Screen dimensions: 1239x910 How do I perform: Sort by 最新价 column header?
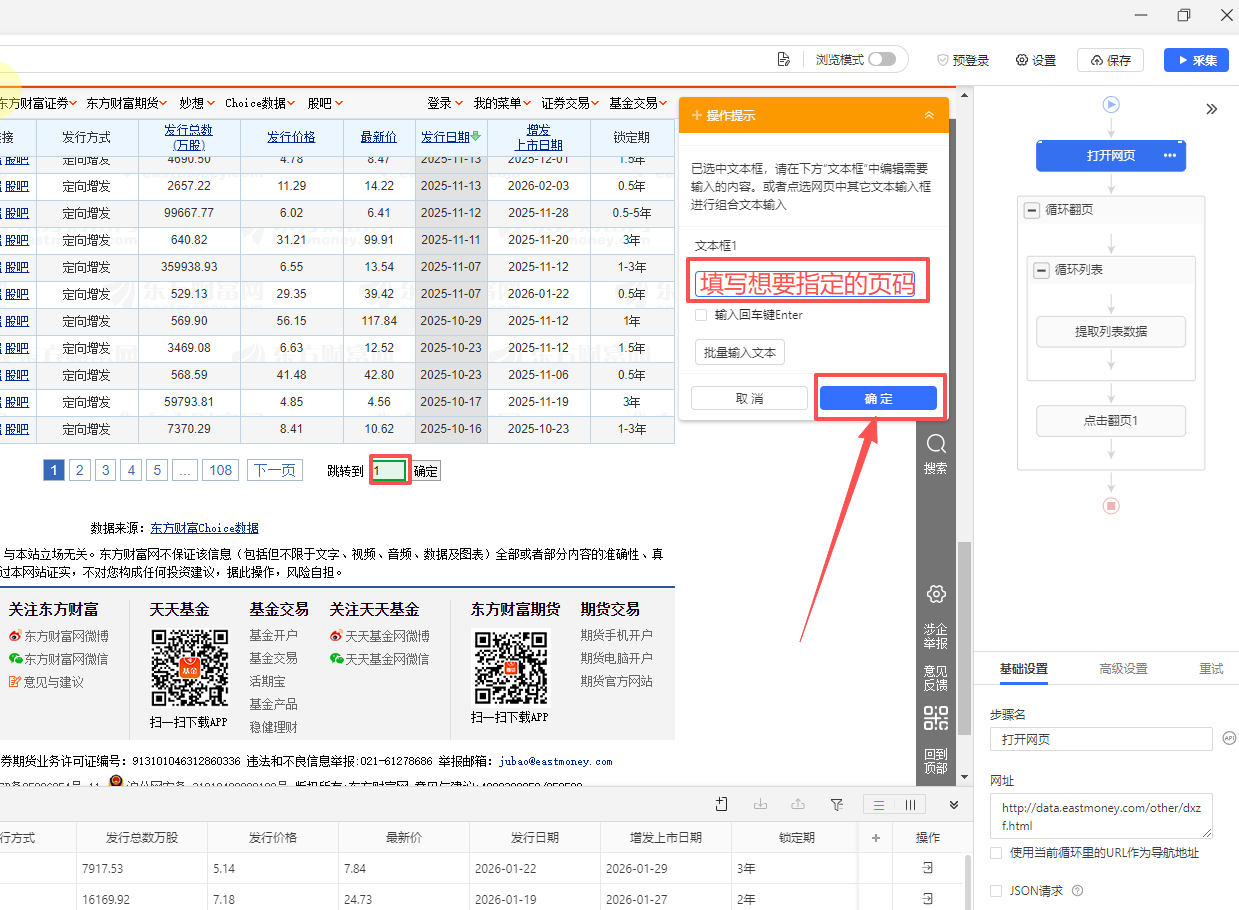379,137
